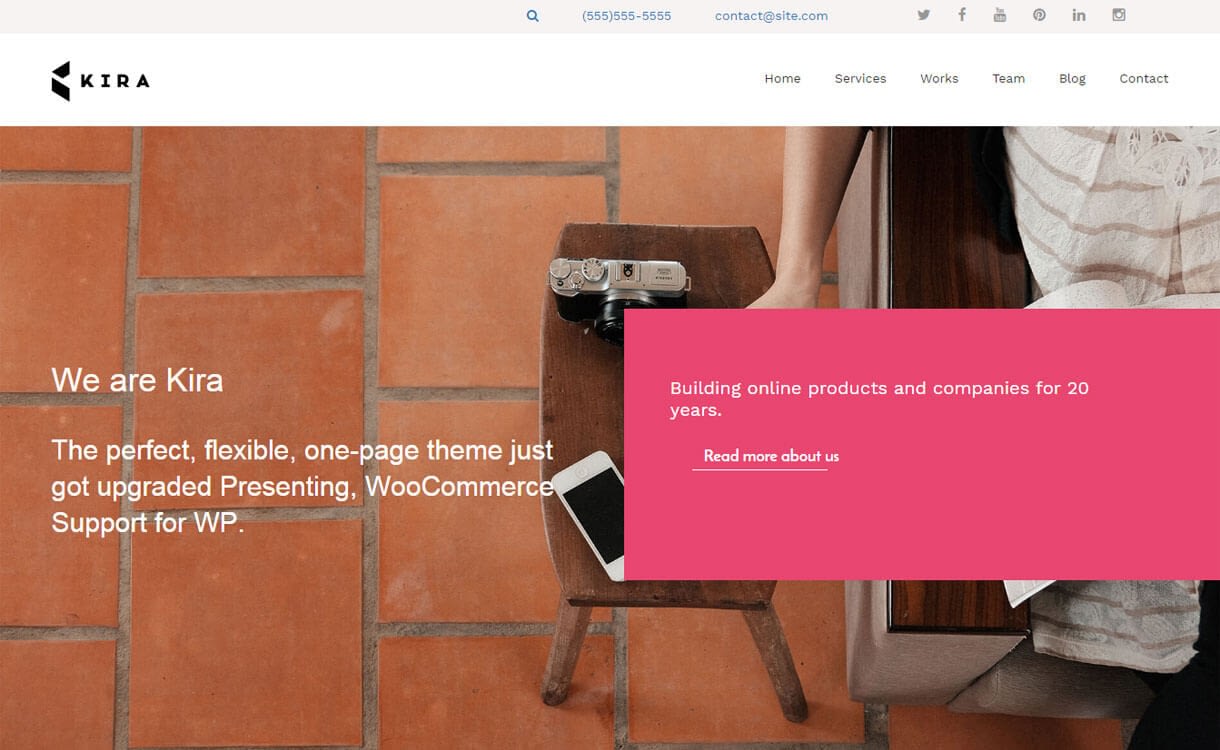Open the YouTube social icon
The height and width of the screenshot is (750, 1220).
[1000, 15]
